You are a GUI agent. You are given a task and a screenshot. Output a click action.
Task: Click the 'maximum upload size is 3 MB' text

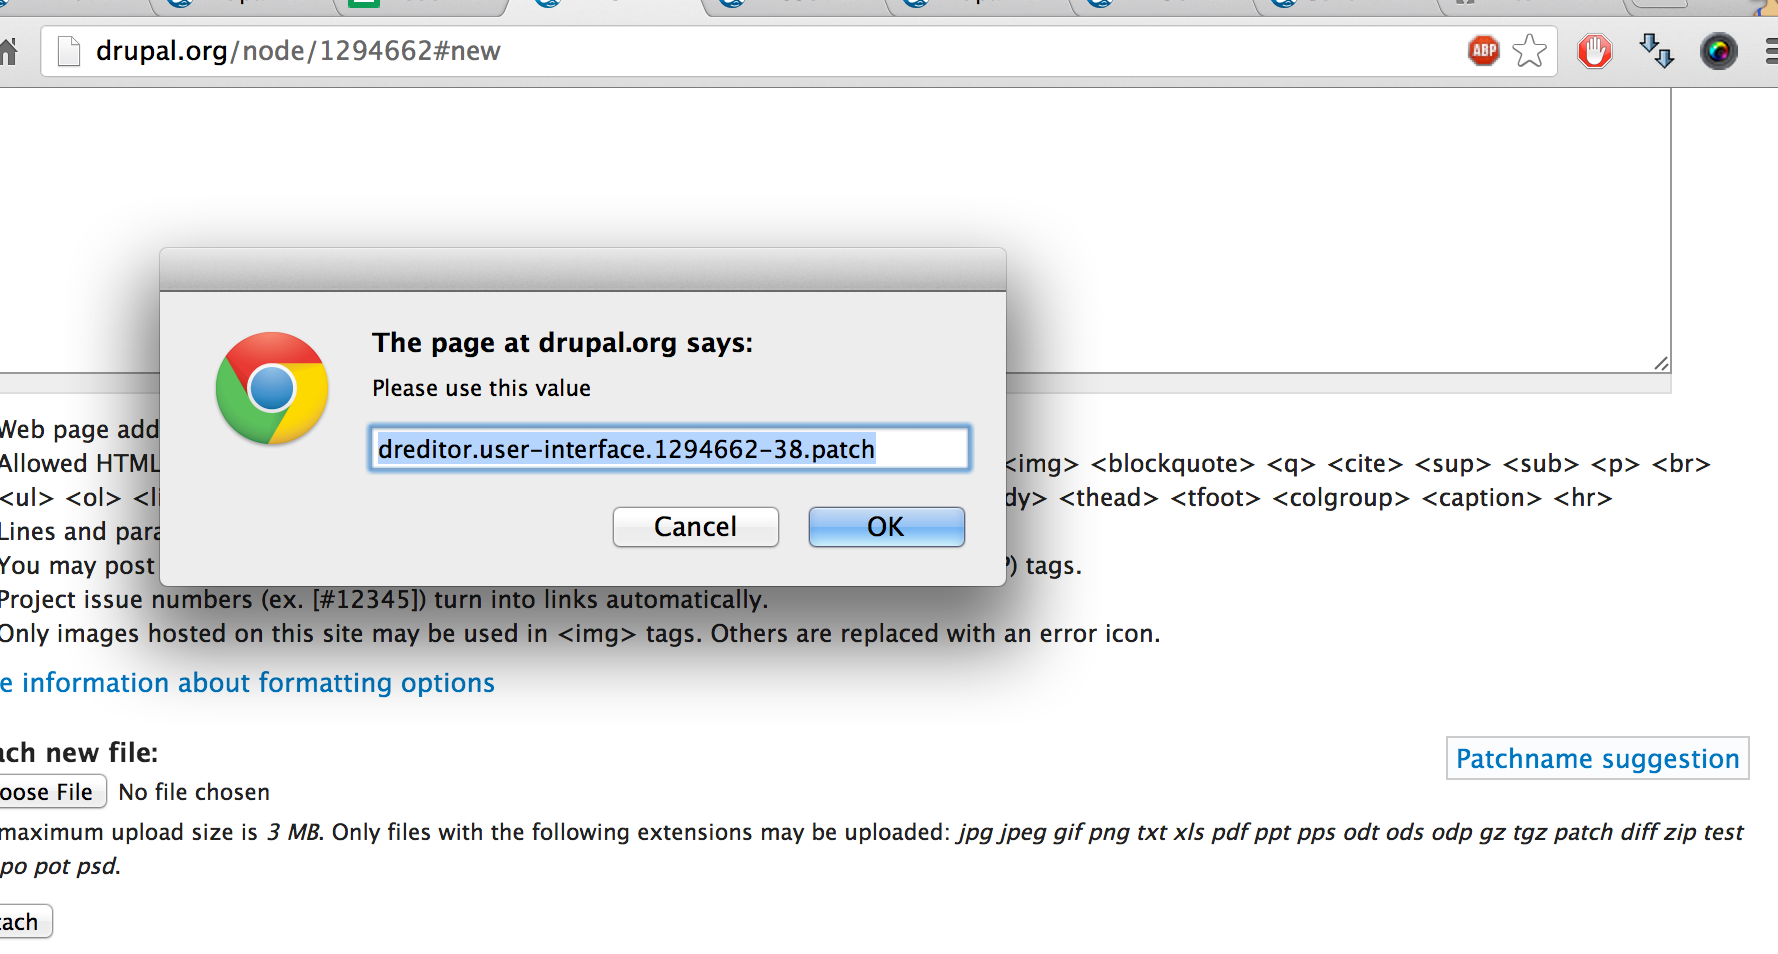coord(162,832)
